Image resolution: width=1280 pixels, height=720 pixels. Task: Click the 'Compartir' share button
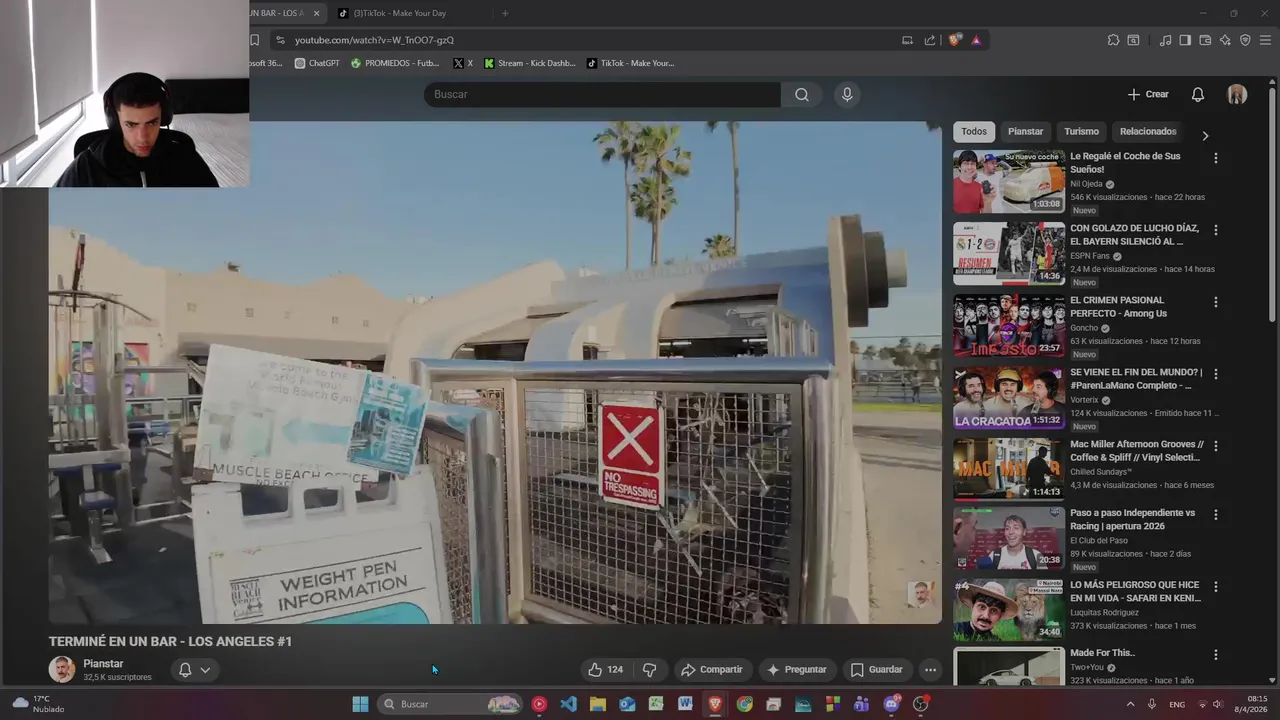[x=711, y=670]
